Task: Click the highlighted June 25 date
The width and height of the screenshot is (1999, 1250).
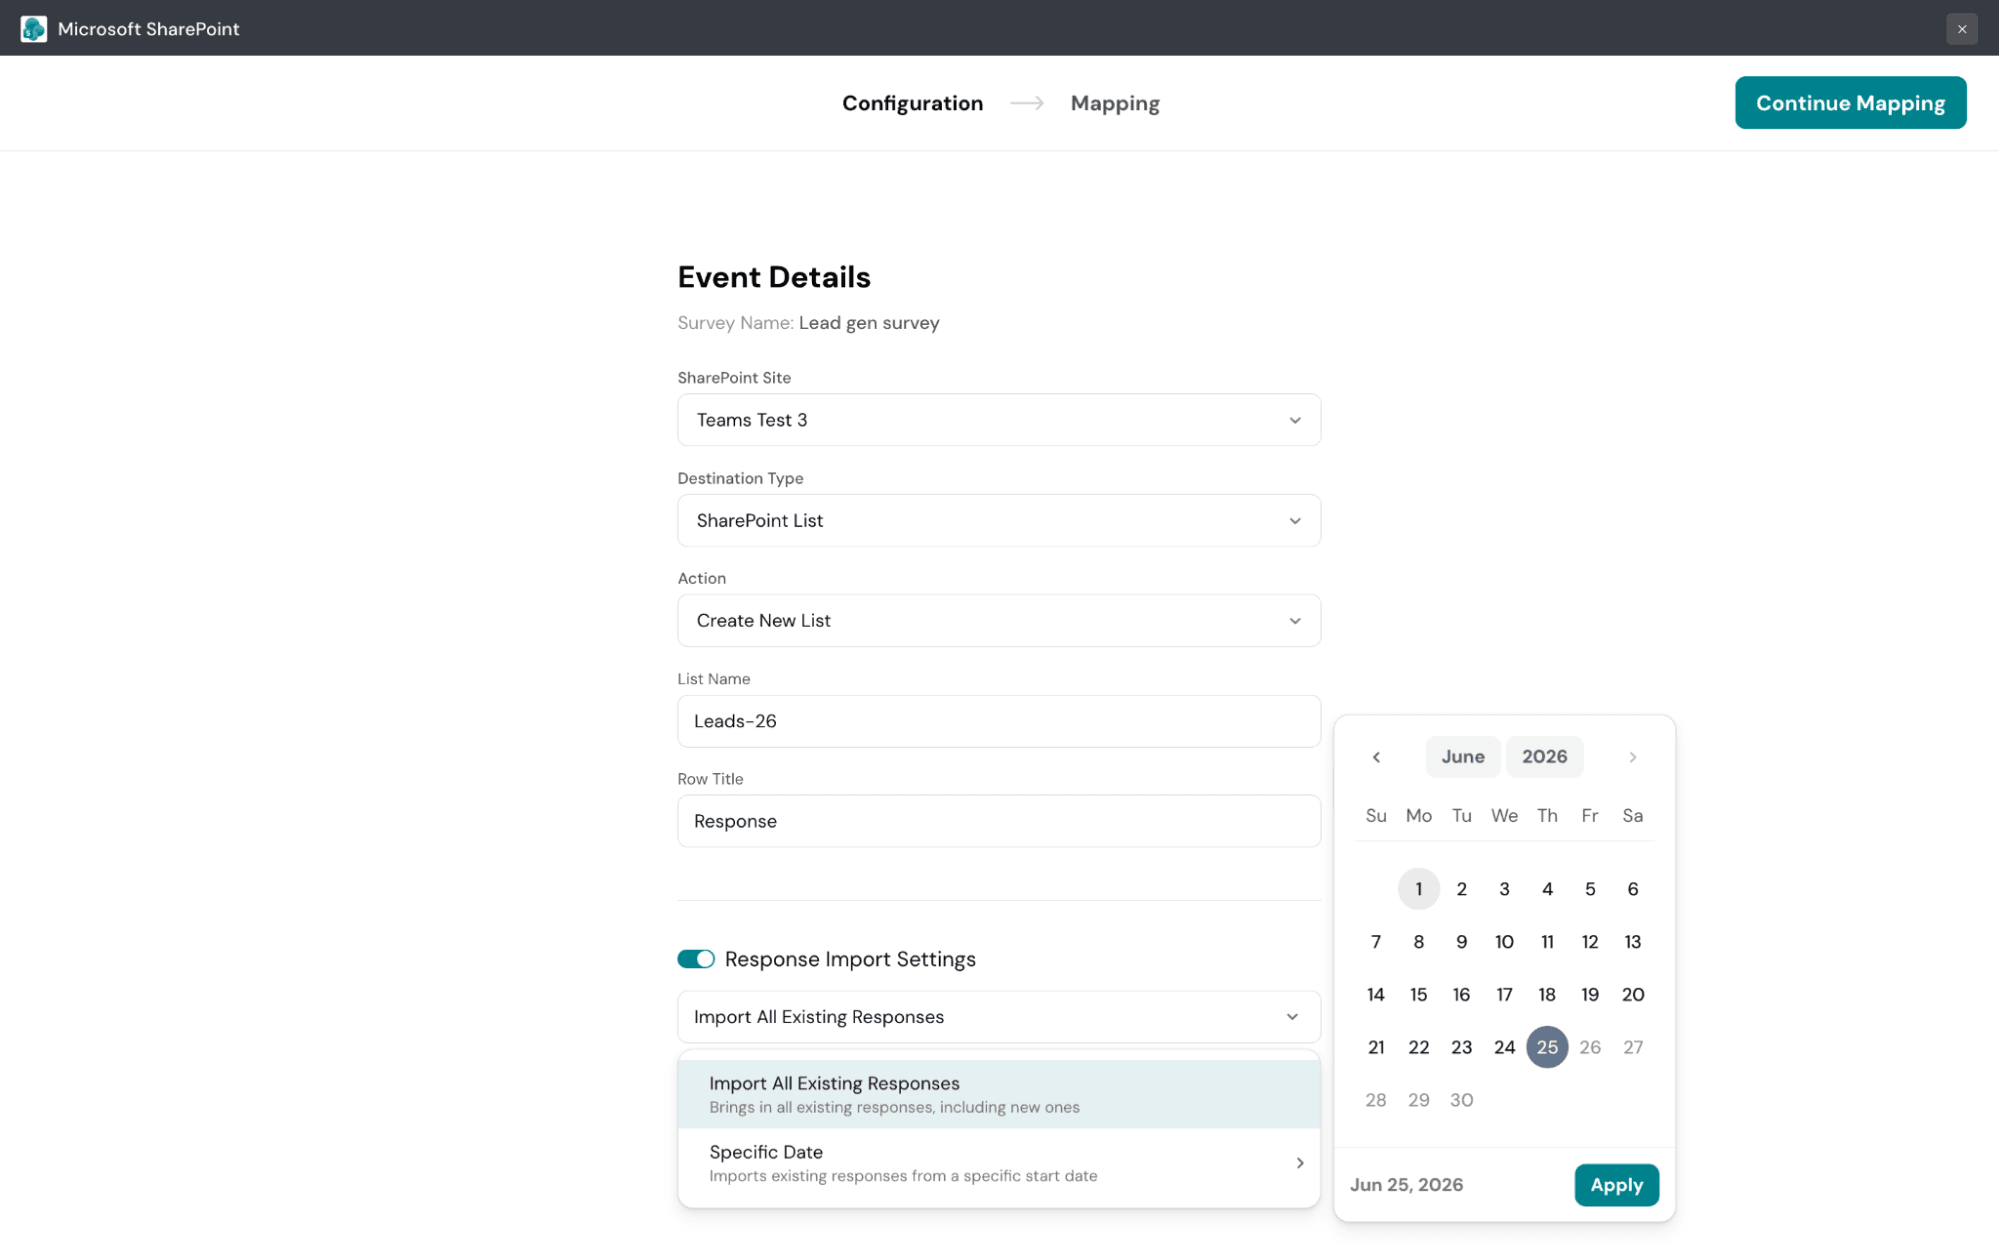Action: [1547, 1047]
